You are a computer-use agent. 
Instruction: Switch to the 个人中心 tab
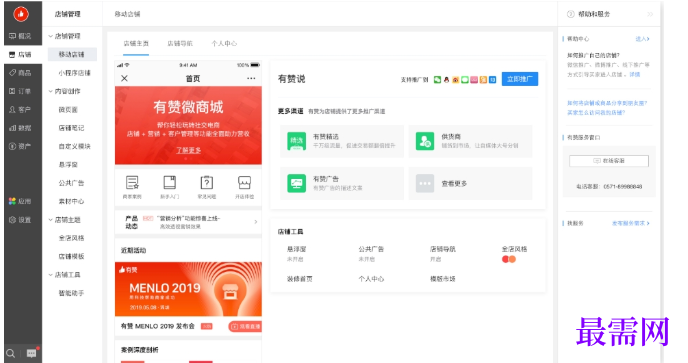(x=224, y=43)
